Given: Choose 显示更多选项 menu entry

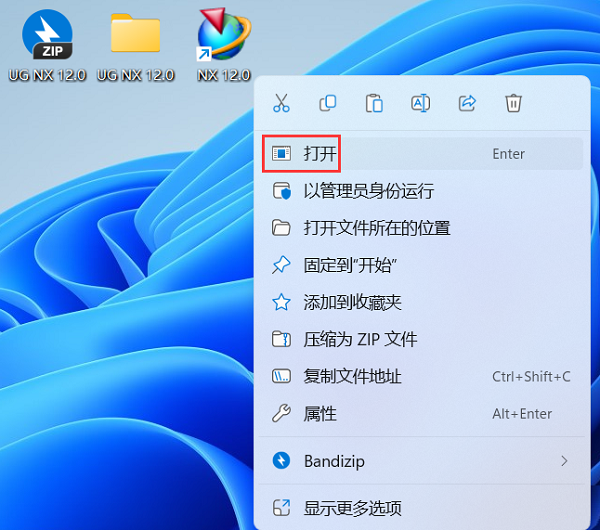Looking at the screenshot, I should click(422, 508).
